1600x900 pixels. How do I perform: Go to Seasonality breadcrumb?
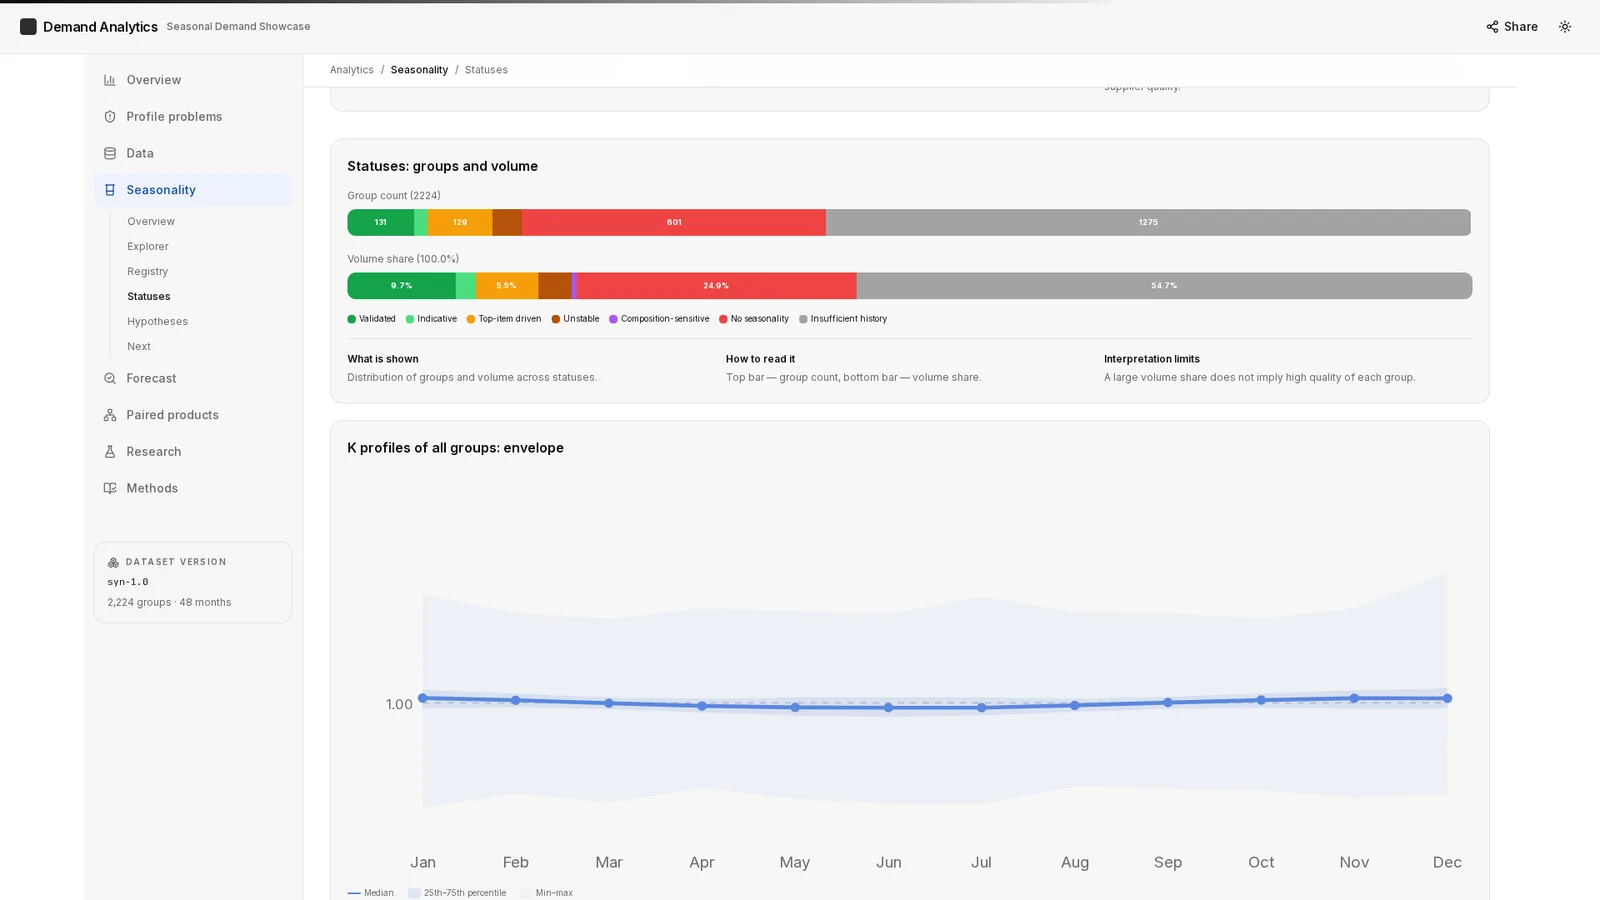click(x=419, y=70)
